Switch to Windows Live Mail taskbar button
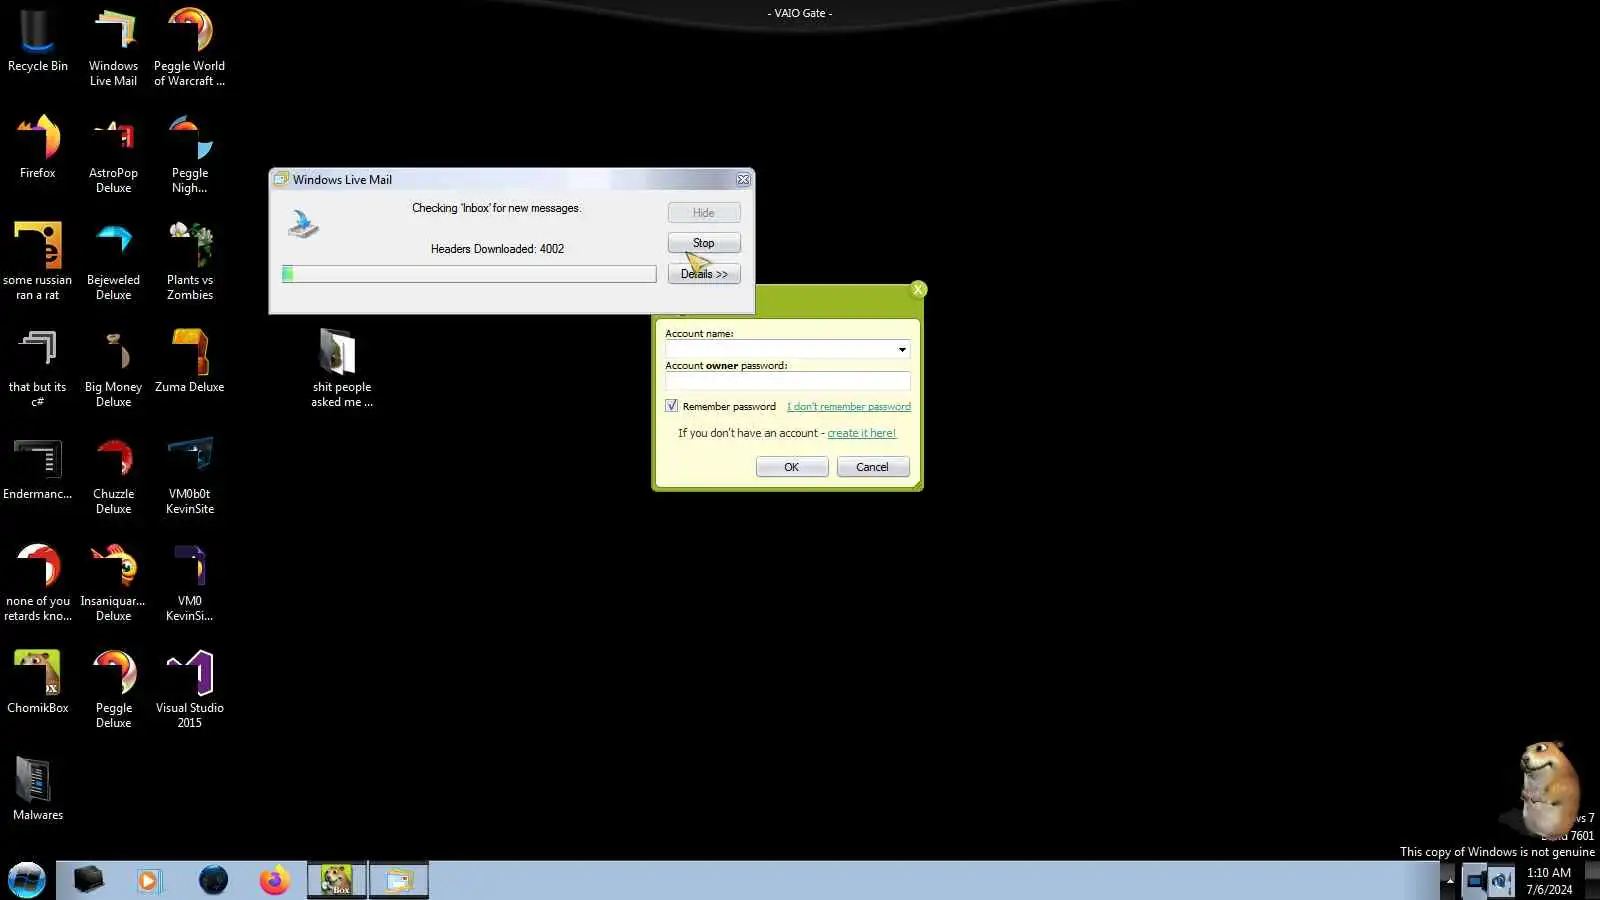This screenshot has height=900, width=1600. tap(399, 880)
